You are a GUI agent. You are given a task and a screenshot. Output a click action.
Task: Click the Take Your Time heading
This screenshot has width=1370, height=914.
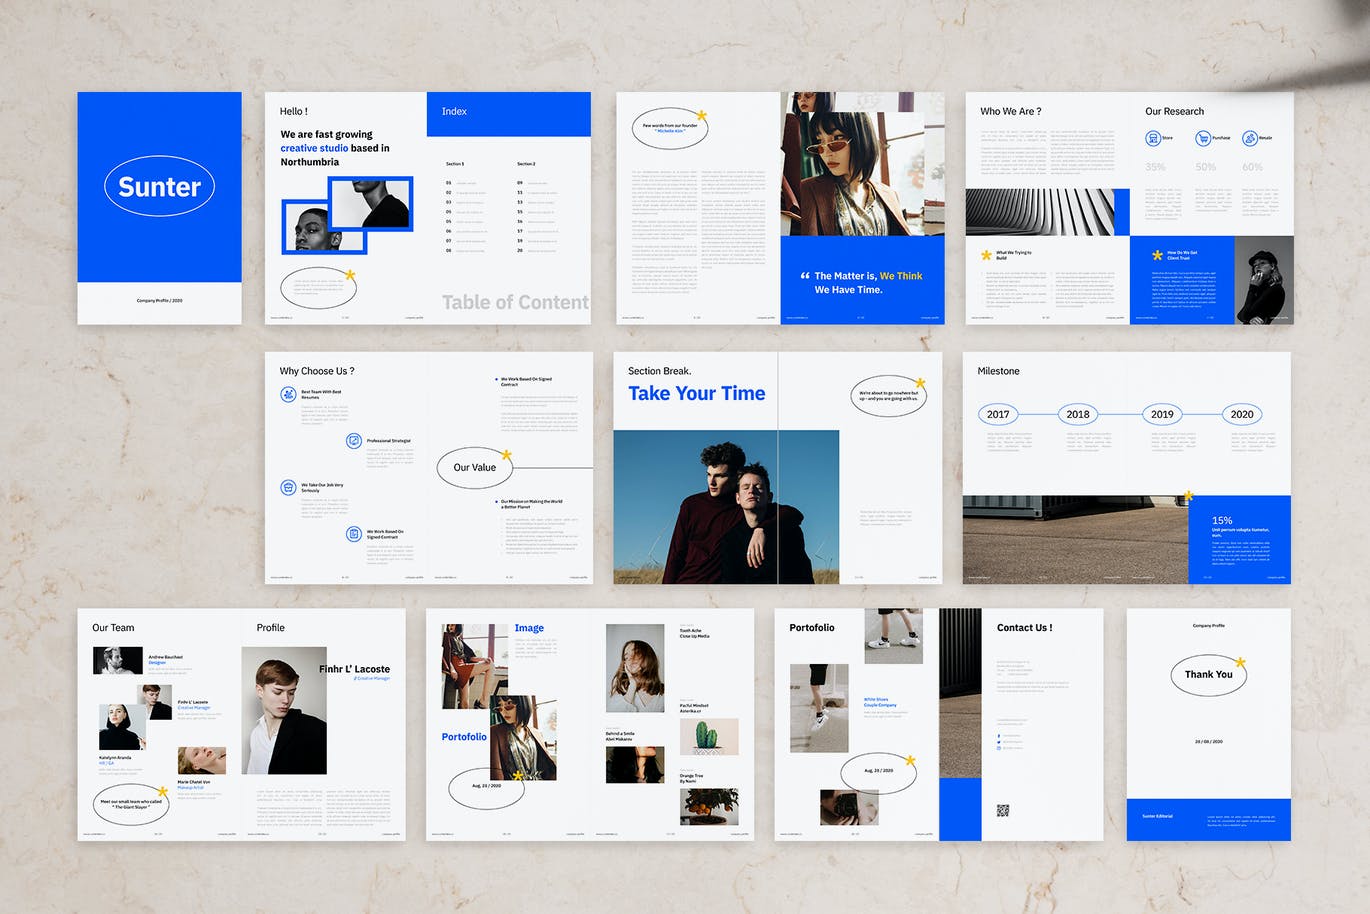pos(696,394)
